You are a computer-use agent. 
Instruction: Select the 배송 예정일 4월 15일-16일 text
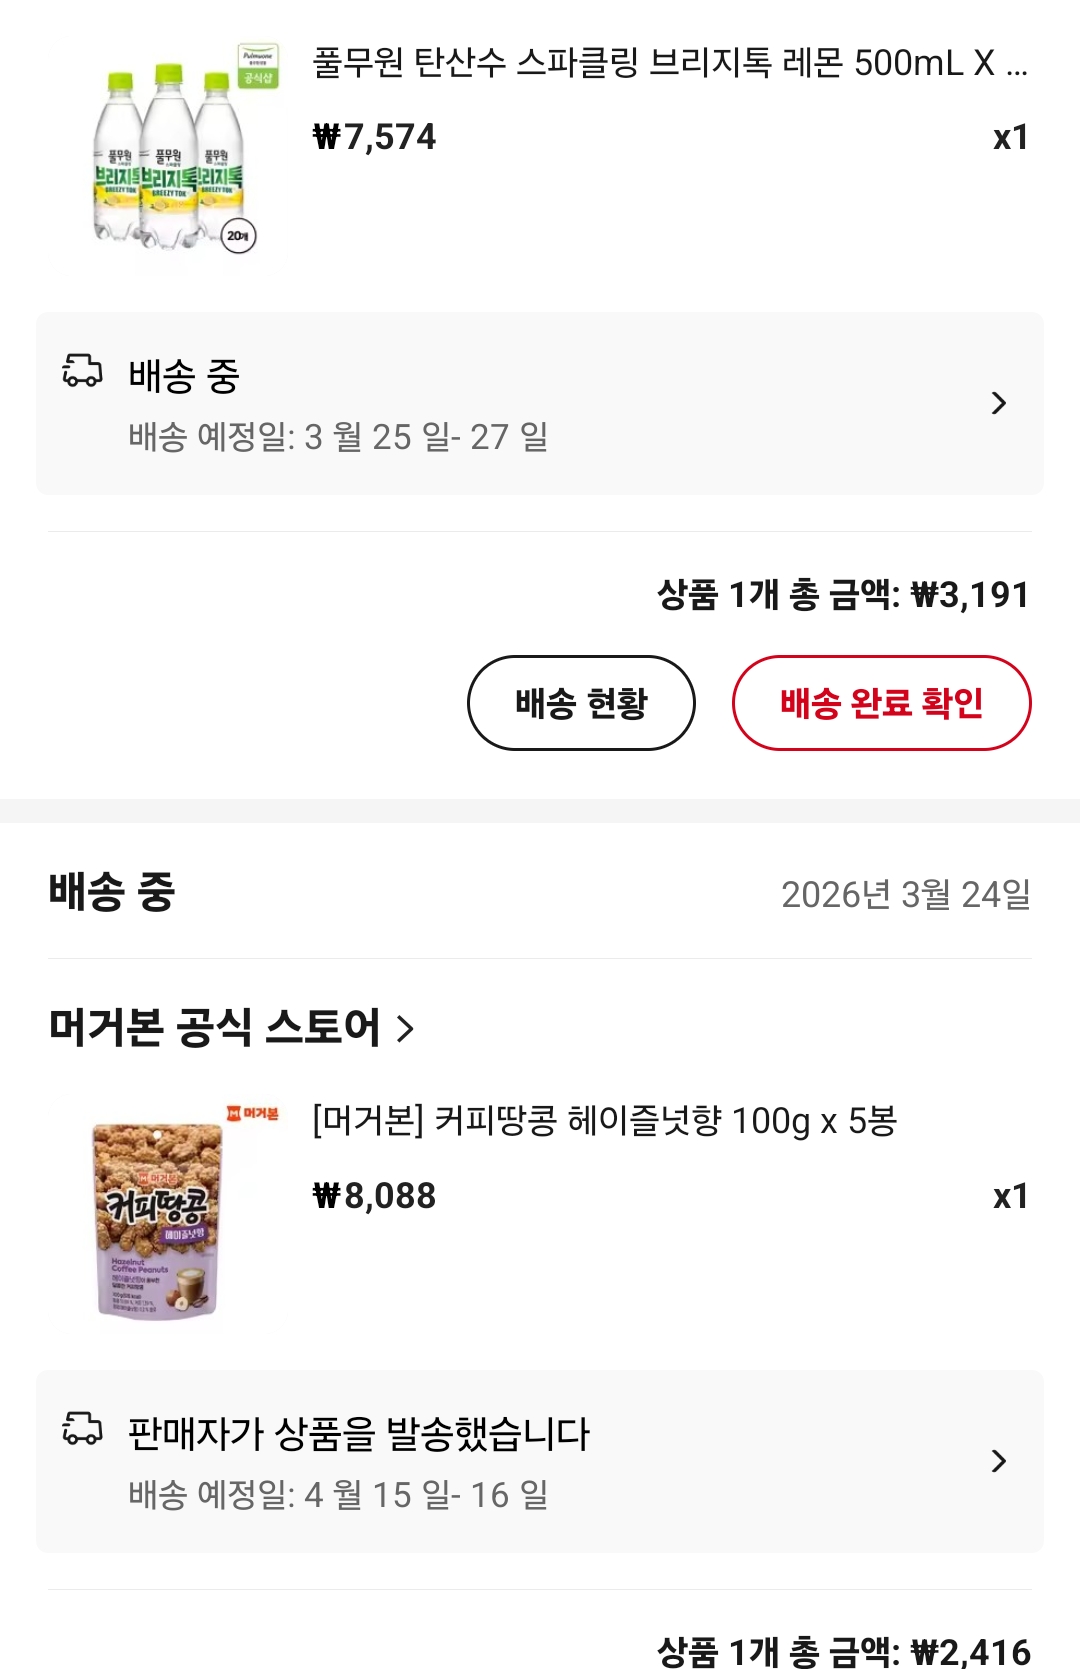pyautogui.click(x=338, y=1495)
